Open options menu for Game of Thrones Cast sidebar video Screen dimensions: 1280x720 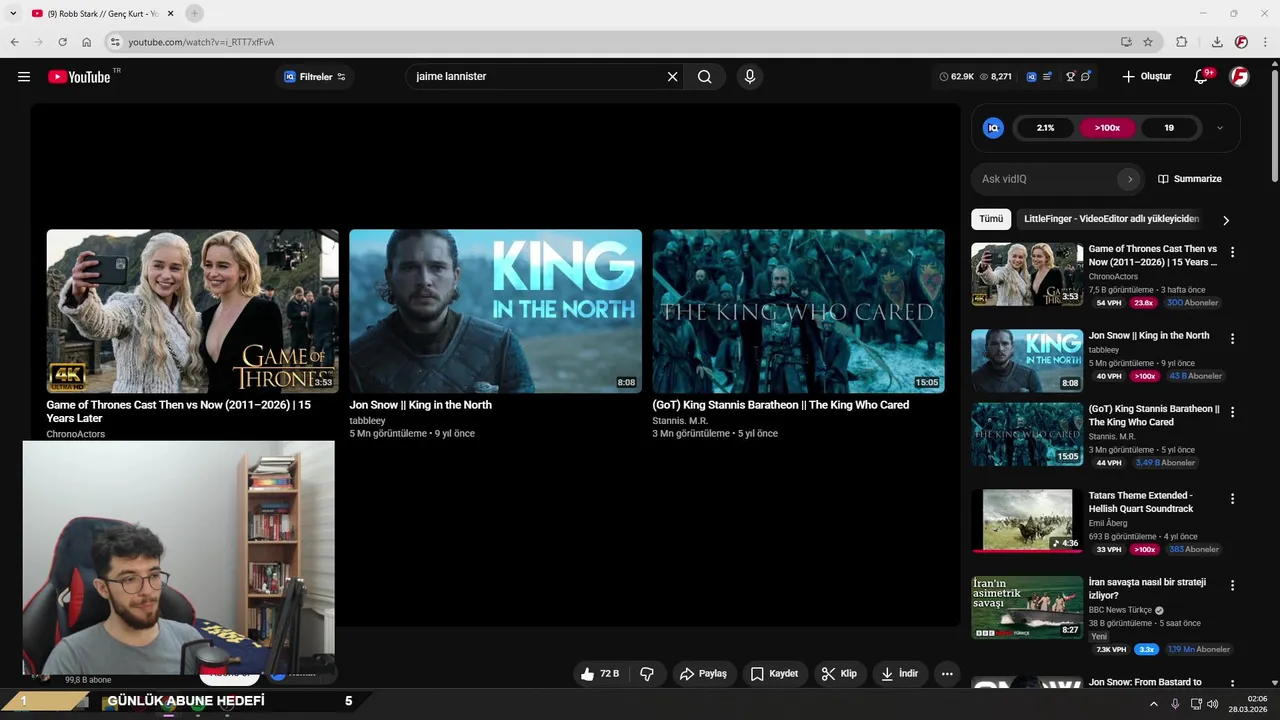(1232, 253)
